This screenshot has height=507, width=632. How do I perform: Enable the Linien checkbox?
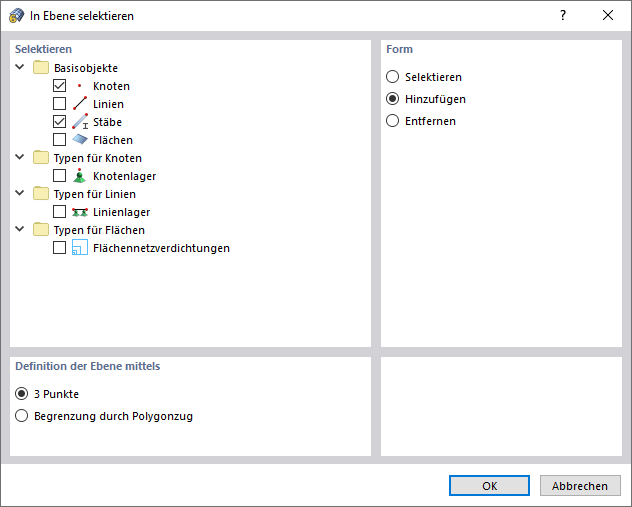60,104
